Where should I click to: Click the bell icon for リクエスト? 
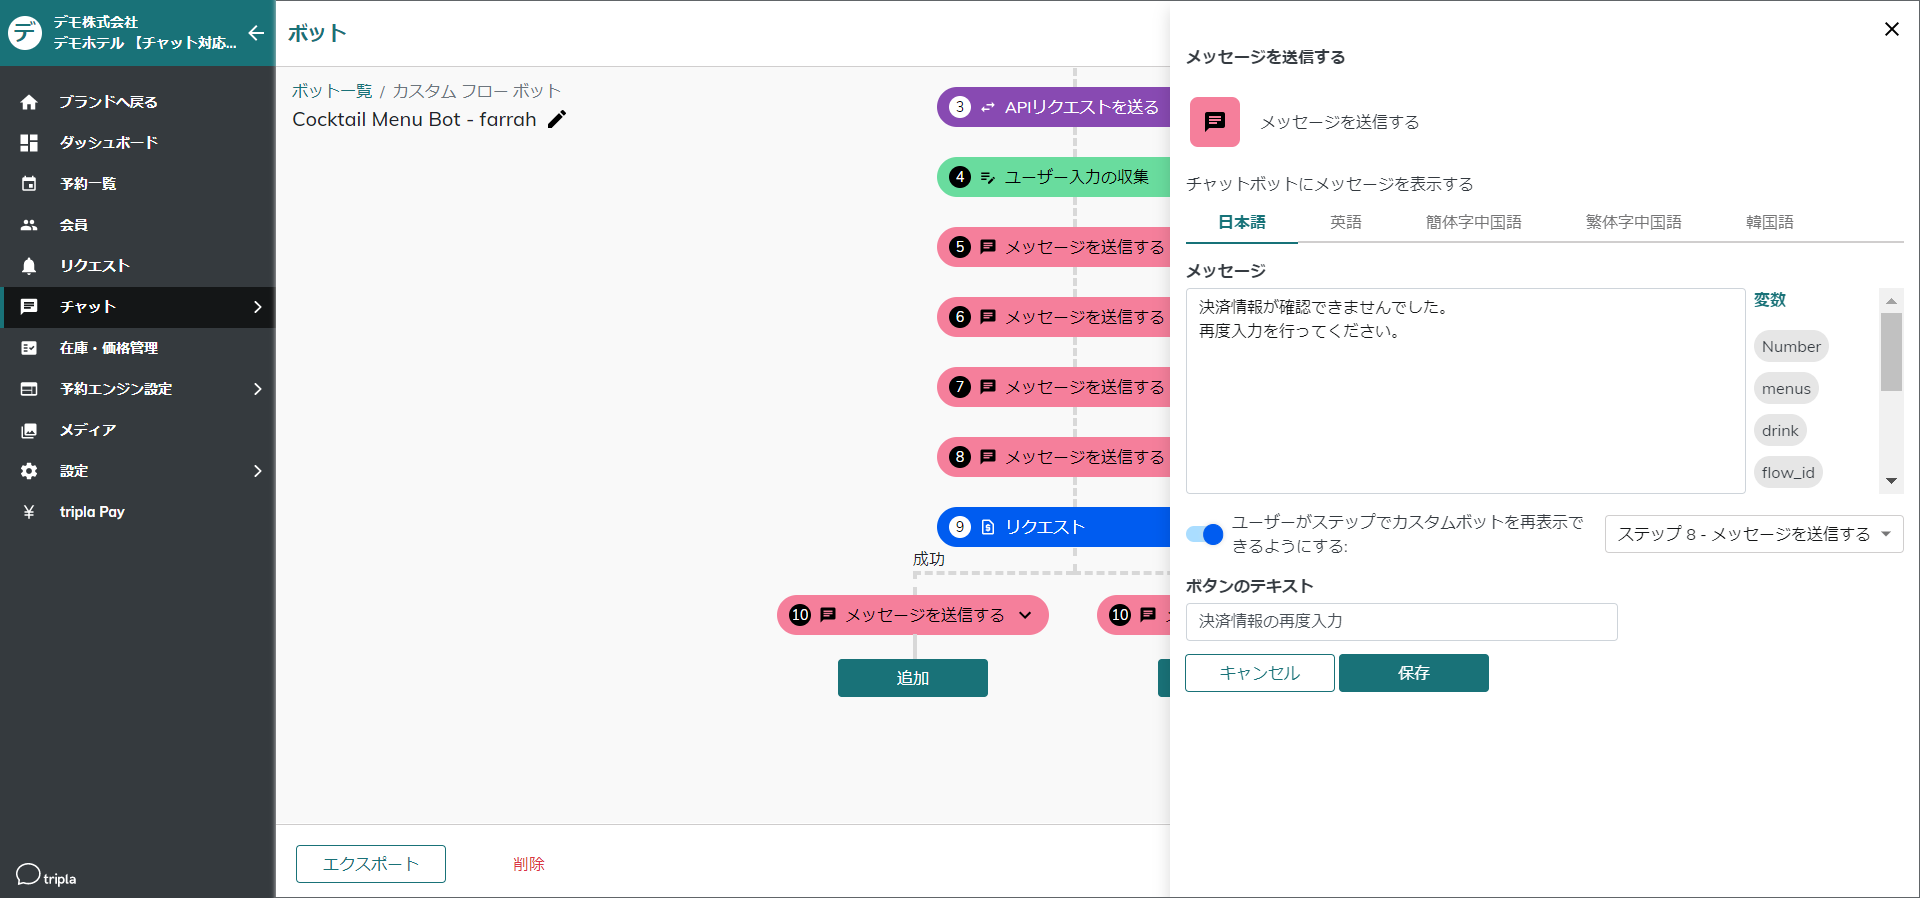tap(29, 266)
